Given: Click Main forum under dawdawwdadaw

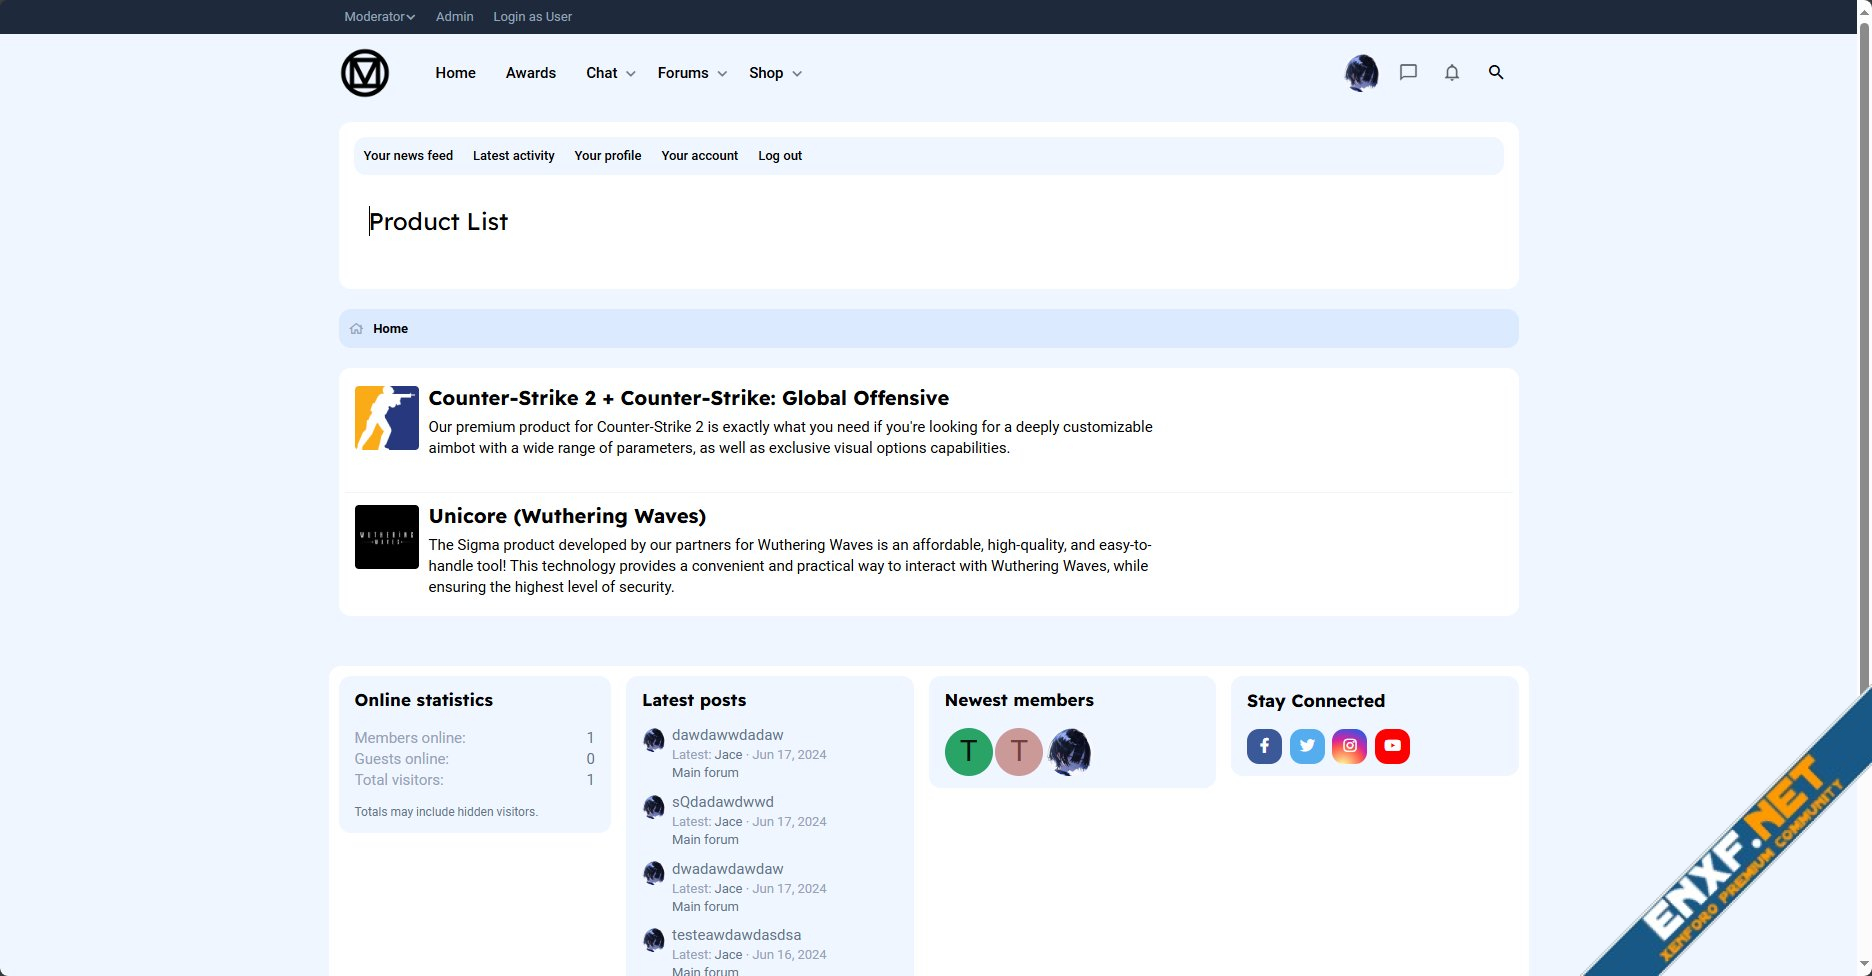Looking at the screenshot, I should click(x=706, y=773).
